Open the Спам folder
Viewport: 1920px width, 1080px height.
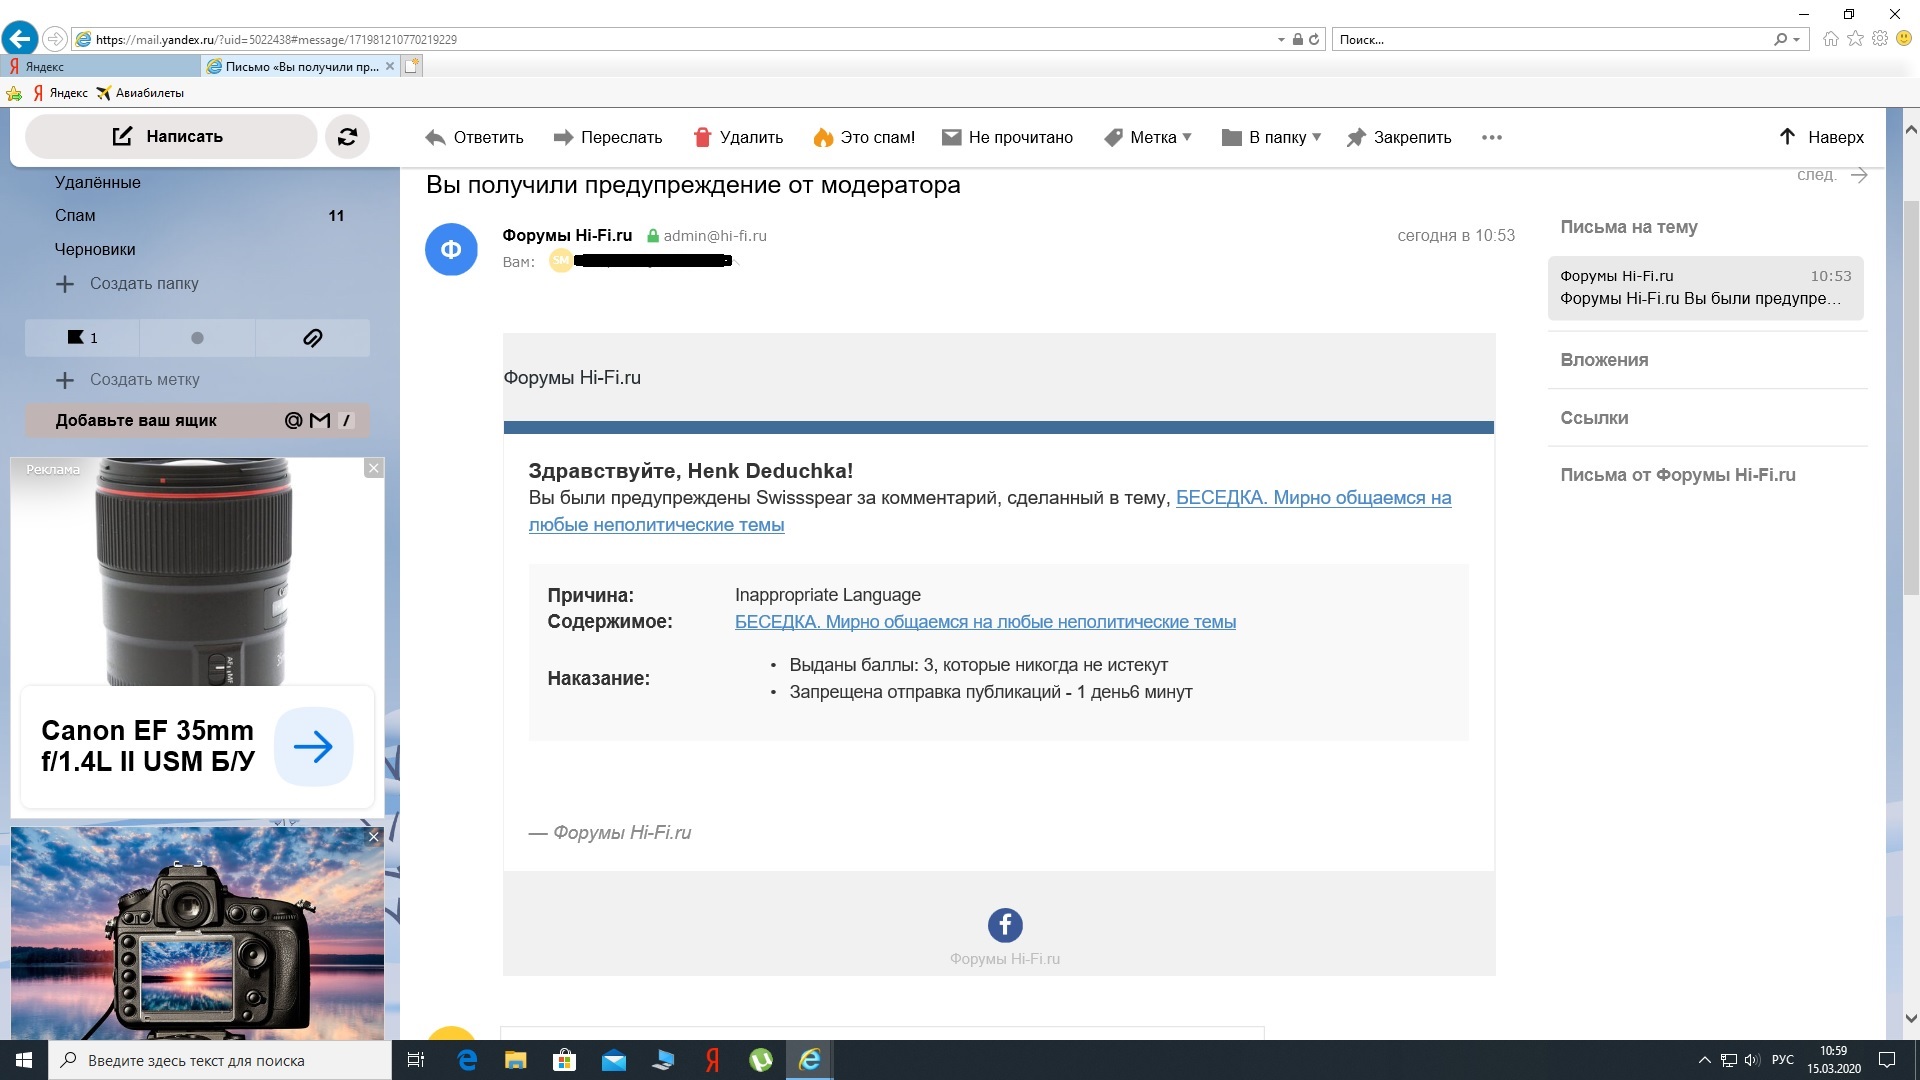(75, 216)
